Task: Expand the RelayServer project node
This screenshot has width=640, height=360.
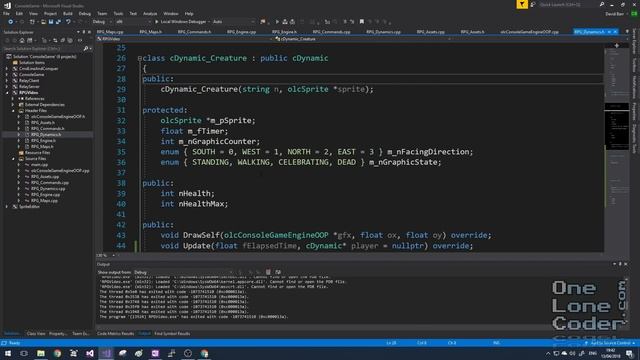Action: [x=7, y=87]
